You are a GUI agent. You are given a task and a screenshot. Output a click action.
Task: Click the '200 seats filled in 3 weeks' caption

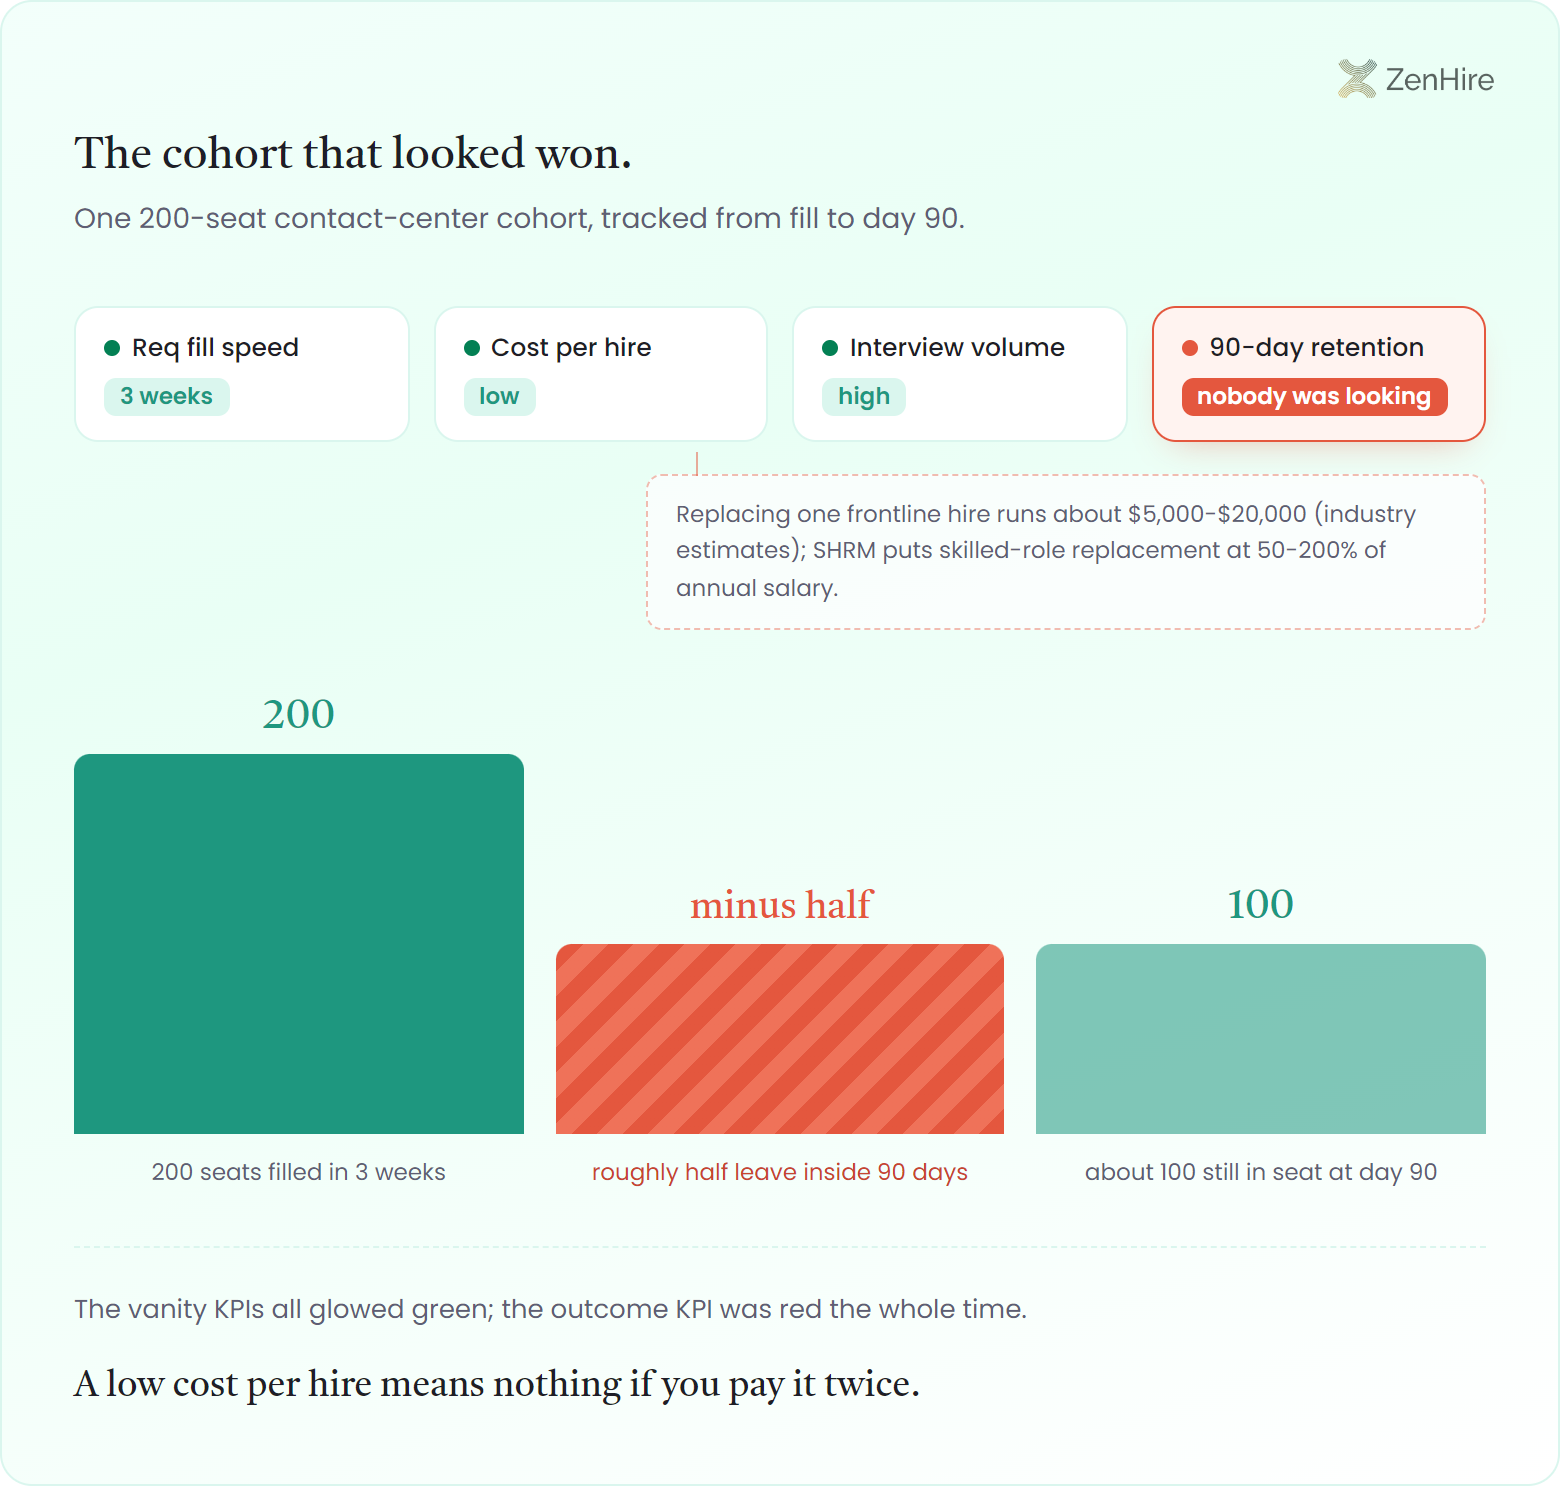pyautogui.click(x=299, y=1172)
